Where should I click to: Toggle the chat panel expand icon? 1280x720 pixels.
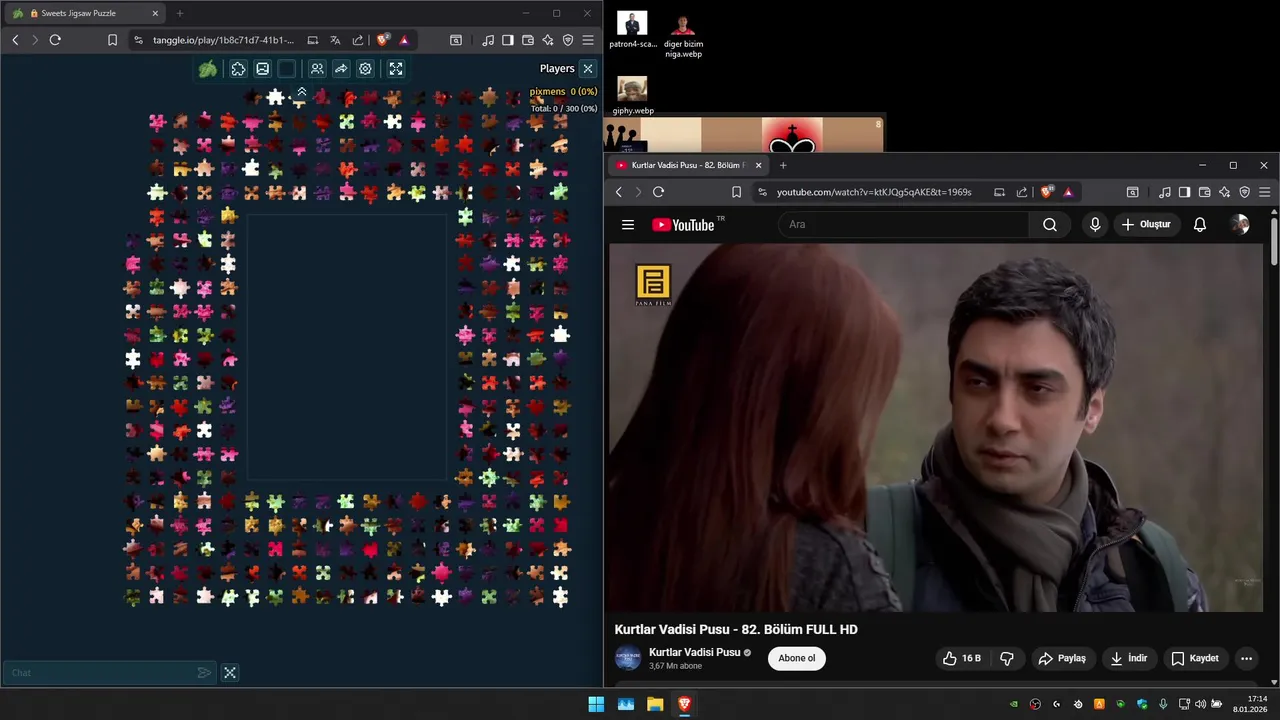(230, 673)
